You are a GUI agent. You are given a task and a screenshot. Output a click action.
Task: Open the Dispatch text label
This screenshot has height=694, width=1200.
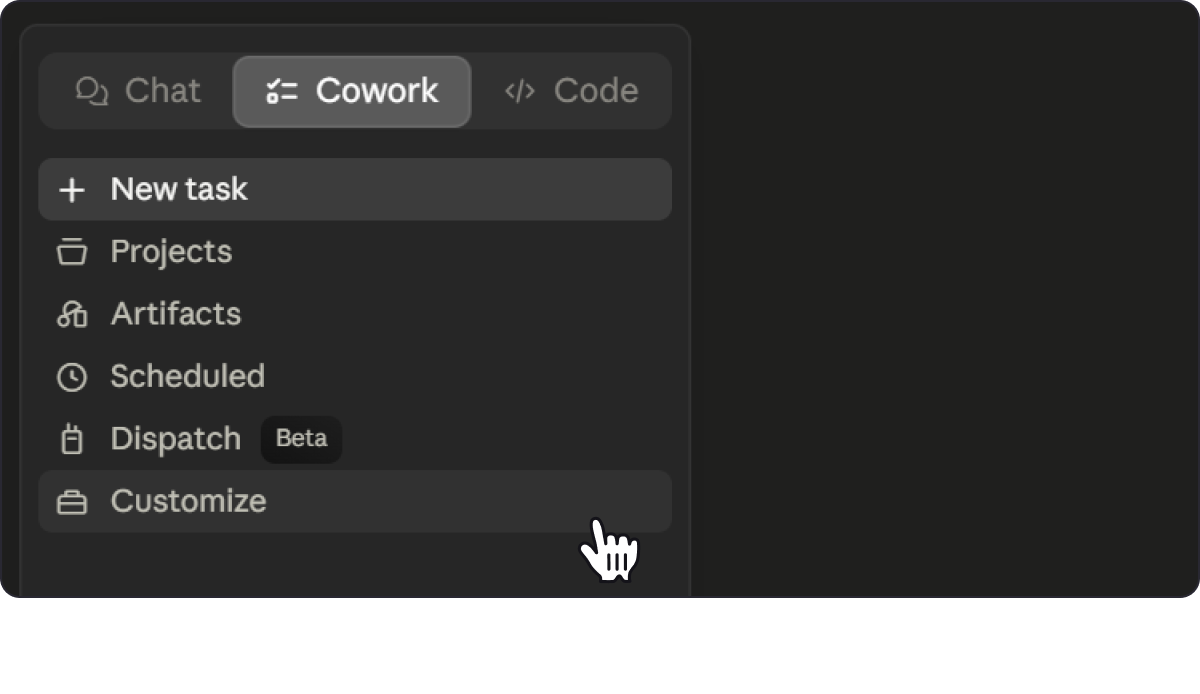point(176,439)
